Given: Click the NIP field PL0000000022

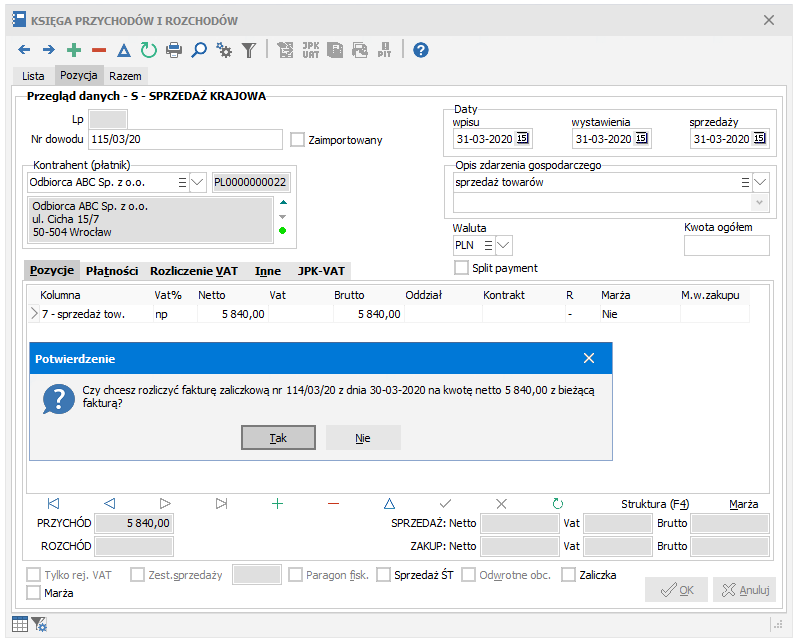Looking at the screenshot, I should pyautogui.click(x=251, y=182).
